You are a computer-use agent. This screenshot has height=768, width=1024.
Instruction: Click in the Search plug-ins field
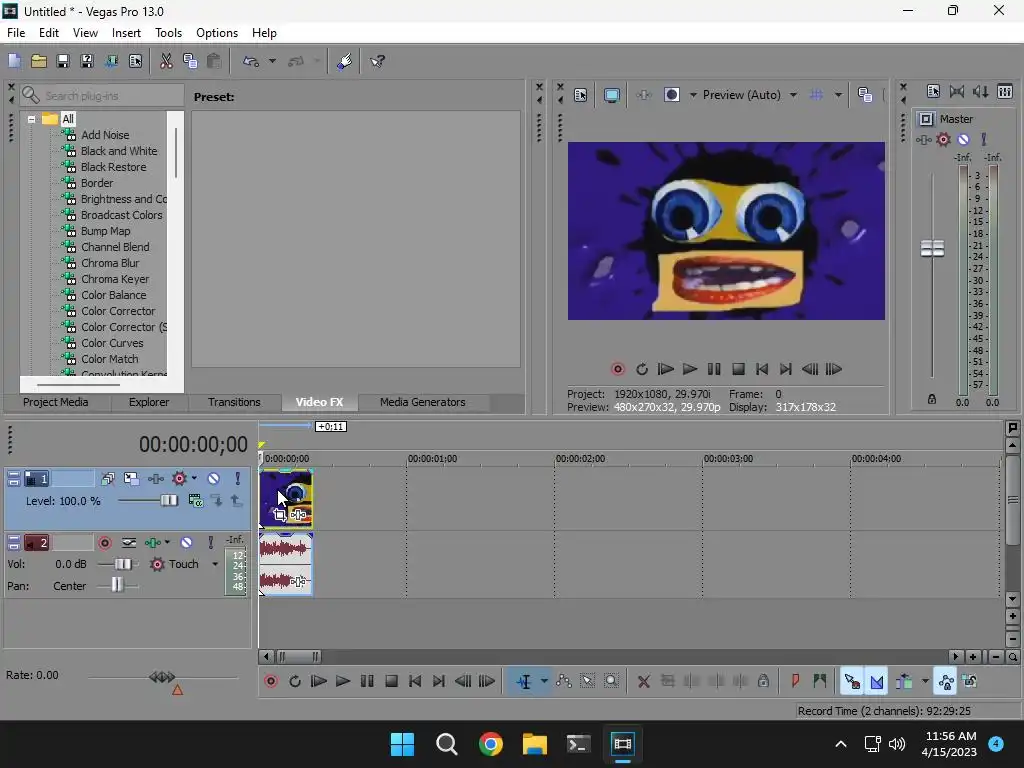(x=101, y=96)
